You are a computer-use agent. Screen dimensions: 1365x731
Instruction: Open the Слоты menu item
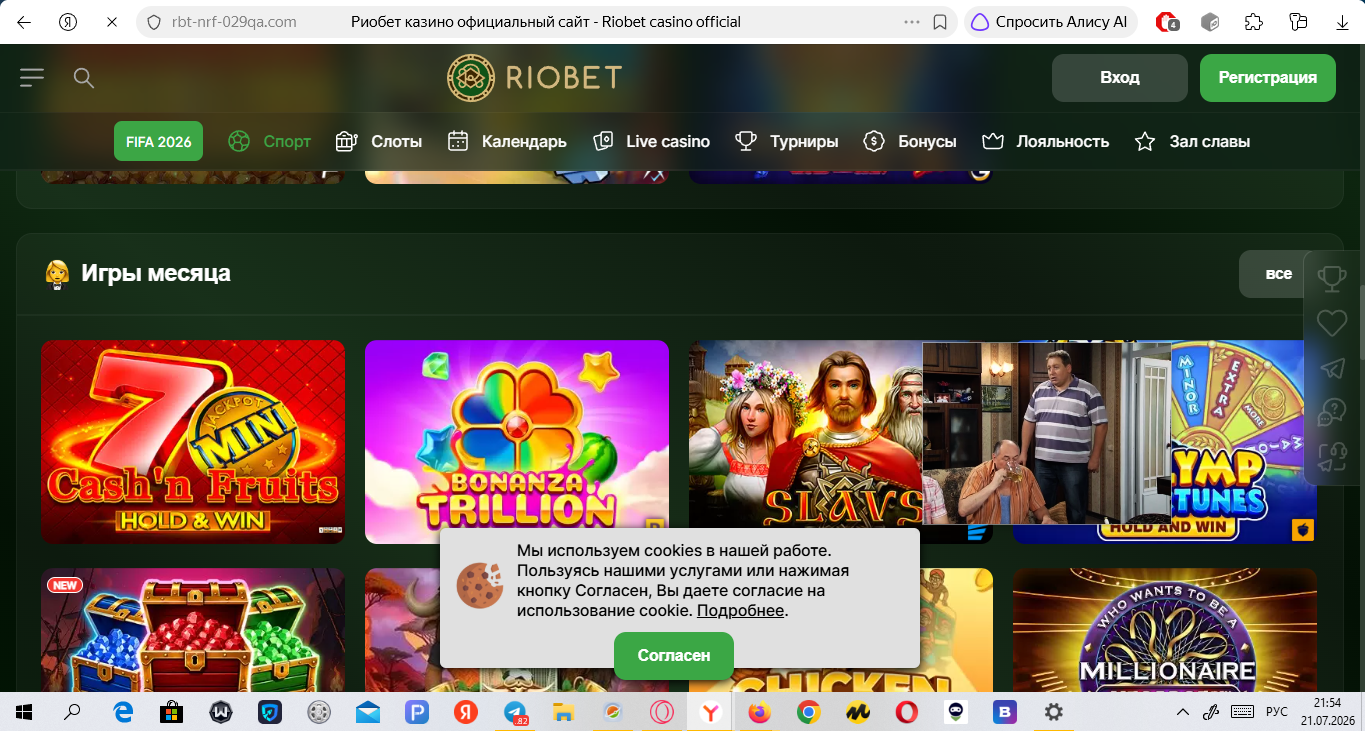379,141
